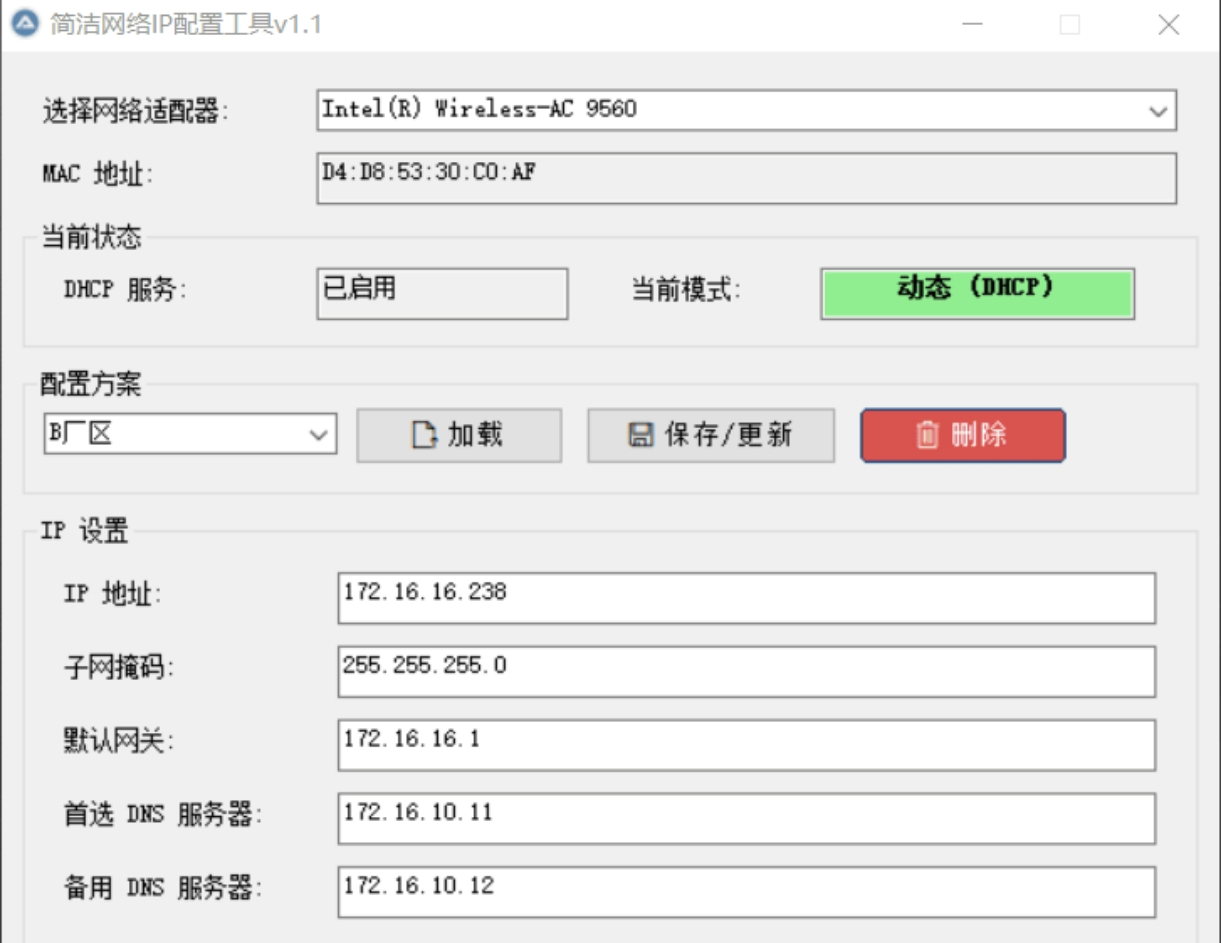Close the IP configuration tool window
Screen dimensions: 1222x943
(1168, 25)
